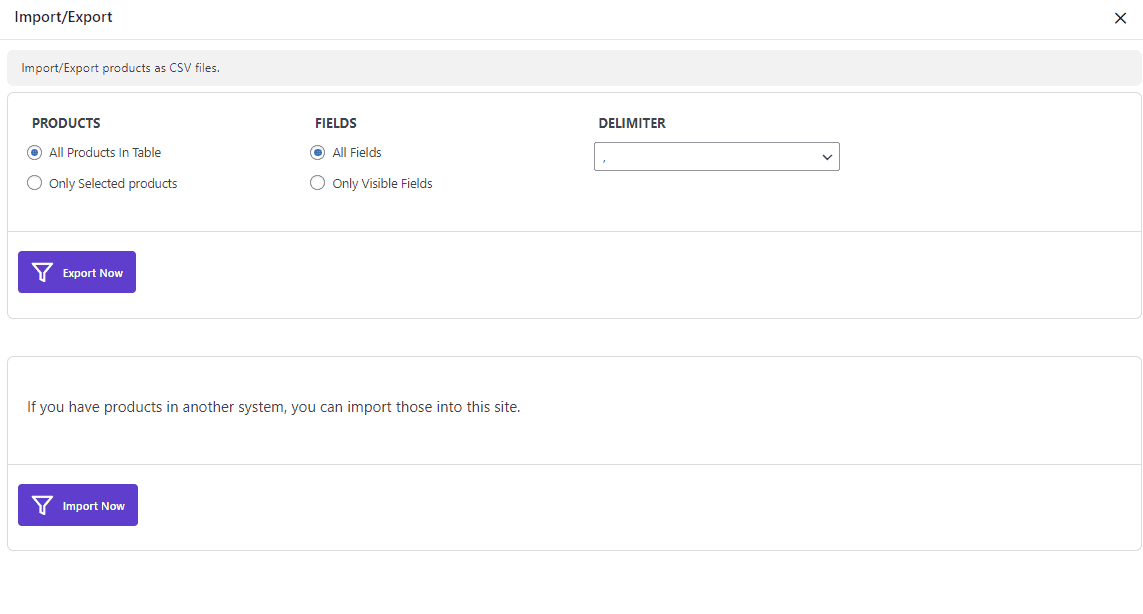Viewport: 1143px width, 614px height.
Task: Expand the comma delimiter selector
Action: point(716,156)
